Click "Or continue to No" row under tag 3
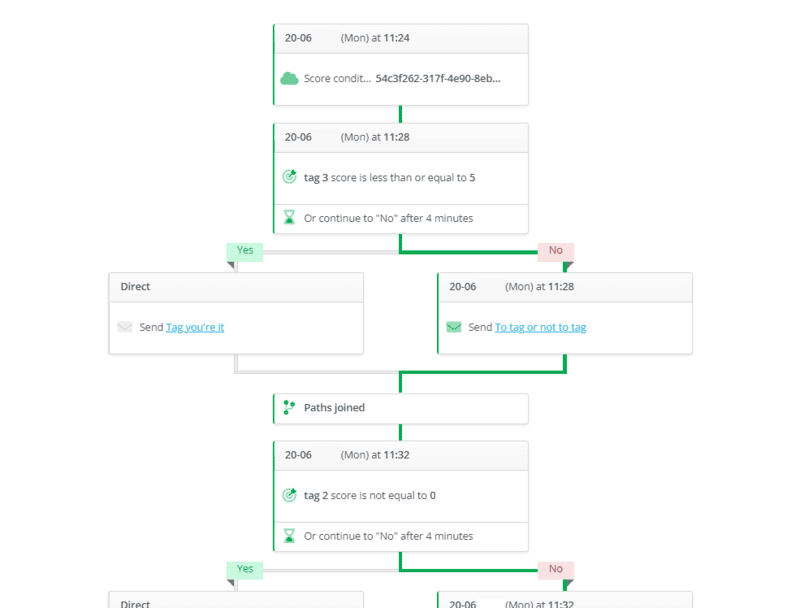 [388, 218]
